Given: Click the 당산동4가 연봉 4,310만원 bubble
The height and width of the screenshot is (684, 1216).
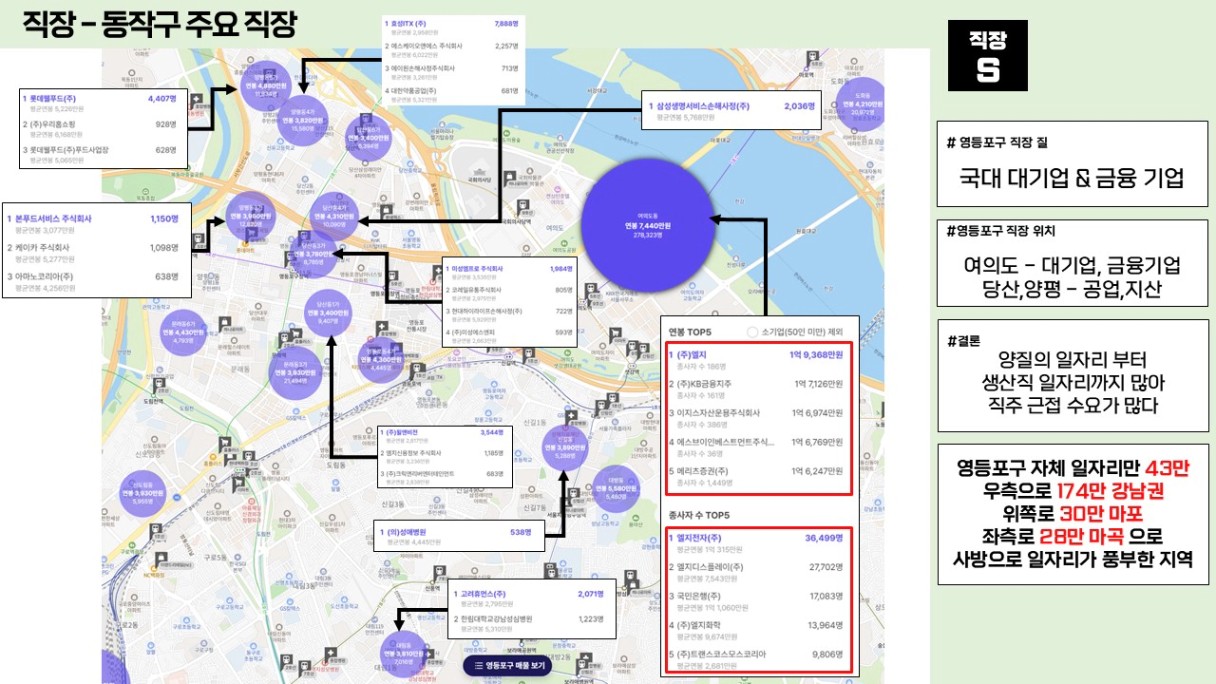Looking at the screenshot, I should coord(334,217).
